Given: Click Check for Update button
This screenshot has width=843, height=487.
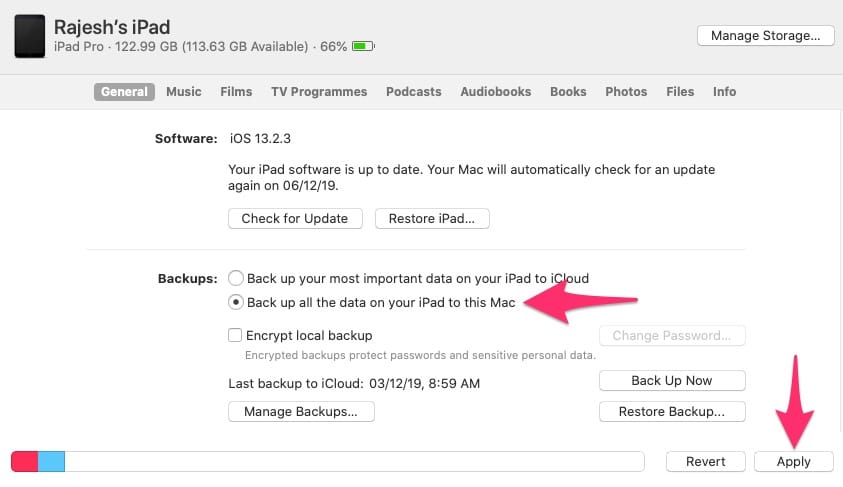Looking at the screenshot, I should click(295, 218).
